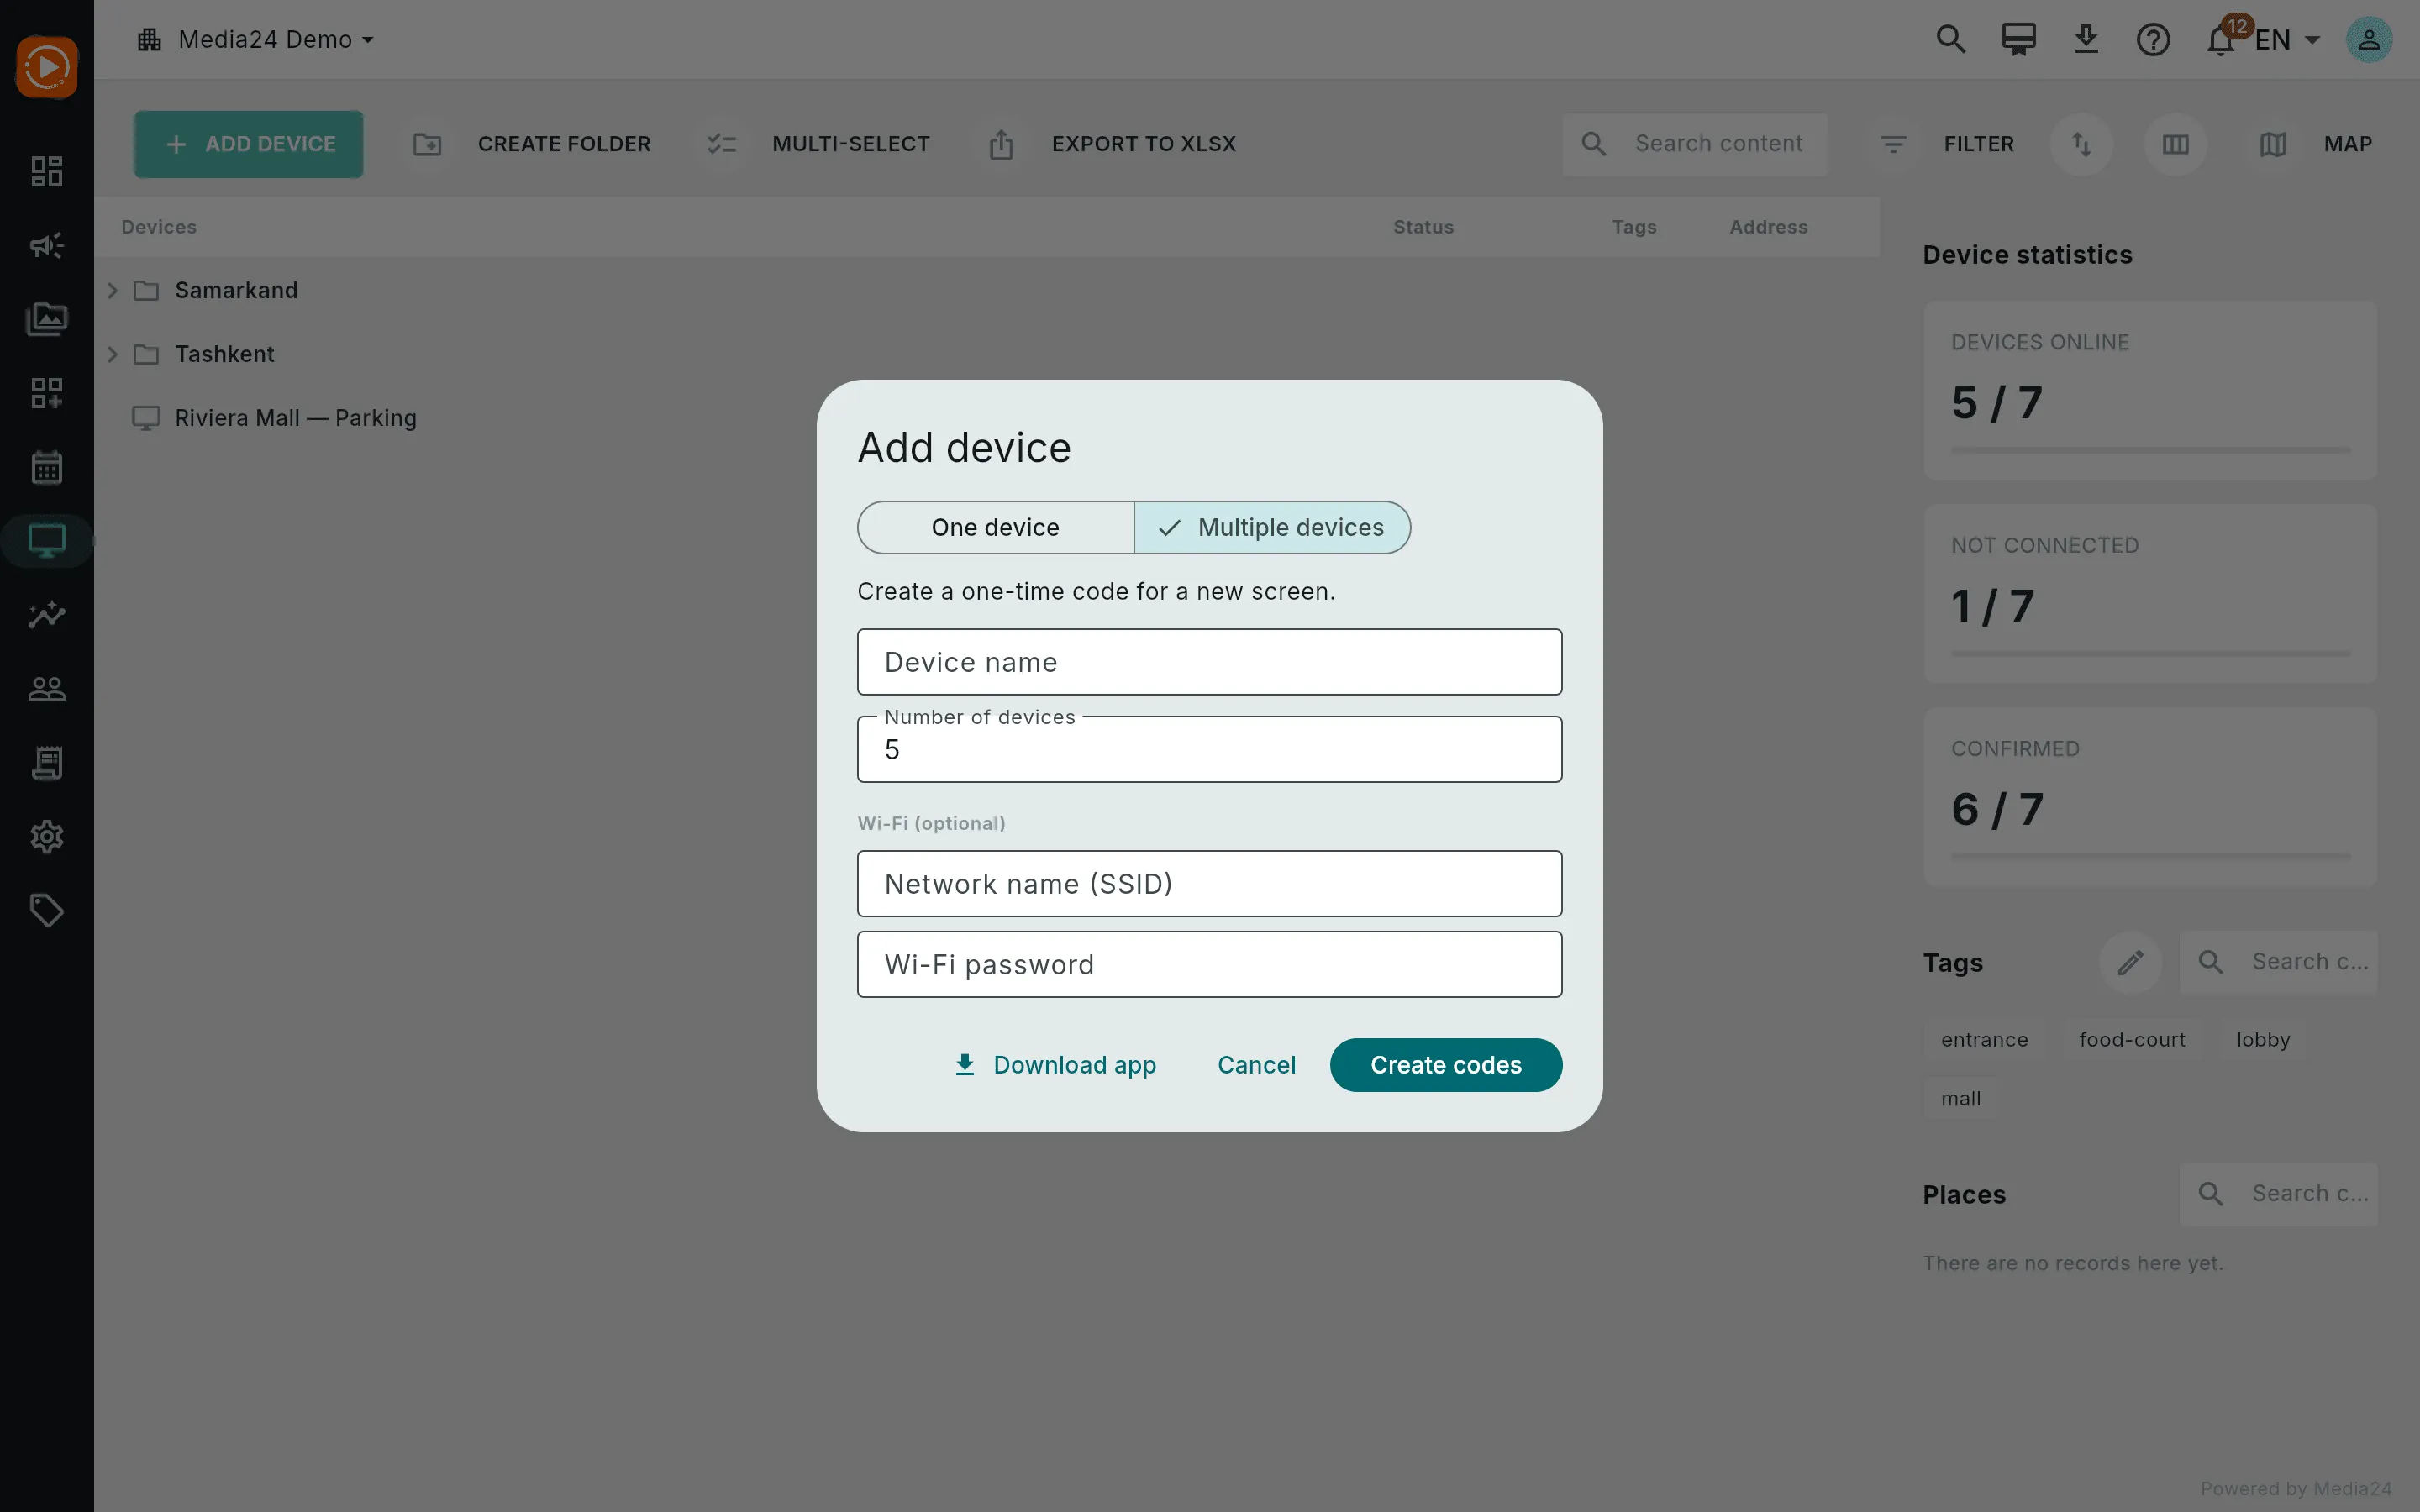Image resolution: width=2420 pixels, height=1512 pixels.
Task: Click the Status column header
Action: 1423,227
